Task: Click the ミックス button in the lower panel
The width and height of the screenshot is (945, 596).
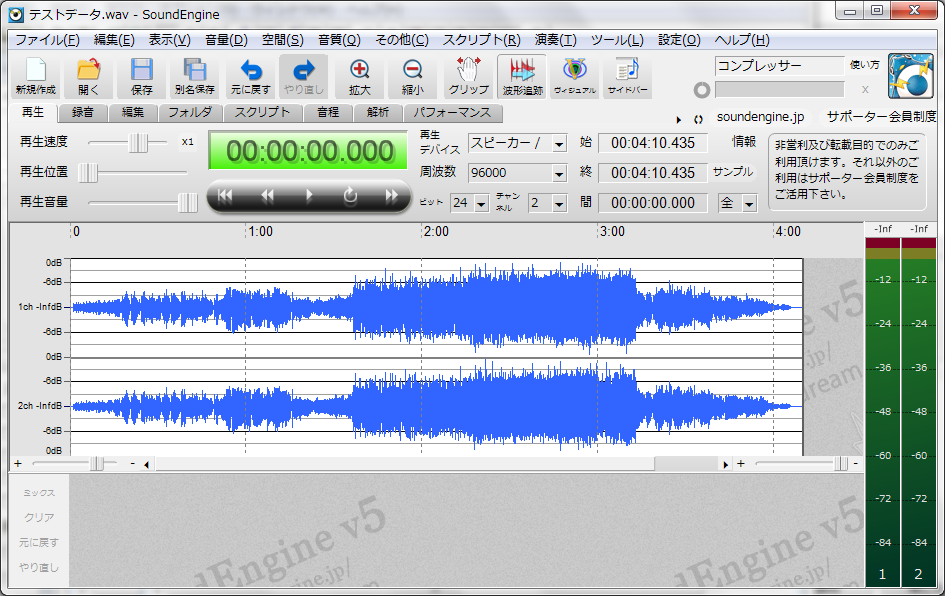Action: 39,493
